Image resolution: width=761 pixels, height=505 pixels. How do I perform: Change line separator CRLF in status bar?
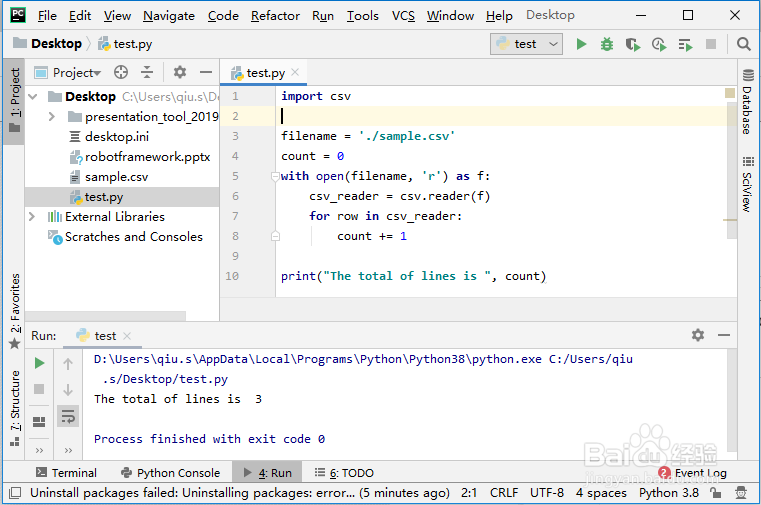point(504,493)
